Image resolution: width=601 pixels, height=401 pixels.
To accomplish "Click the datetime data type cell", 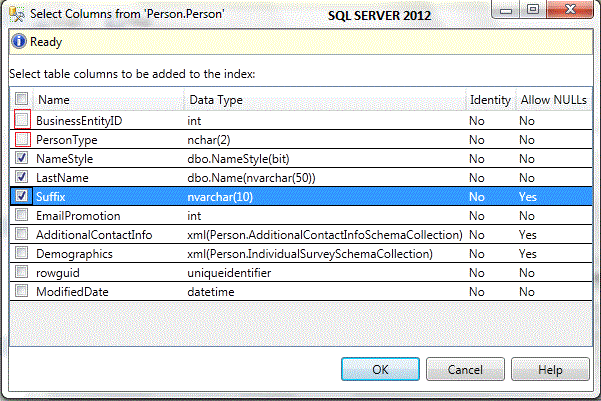I will [x=211, y=292].
